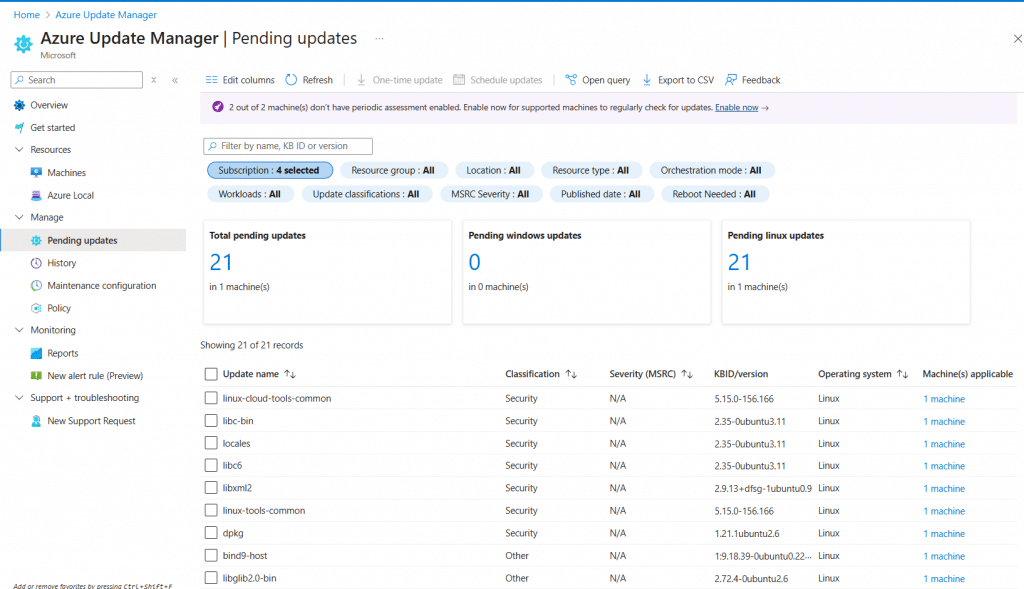Click the Enable now link
Screen dimensions: 1024x589
coord(736,107)
